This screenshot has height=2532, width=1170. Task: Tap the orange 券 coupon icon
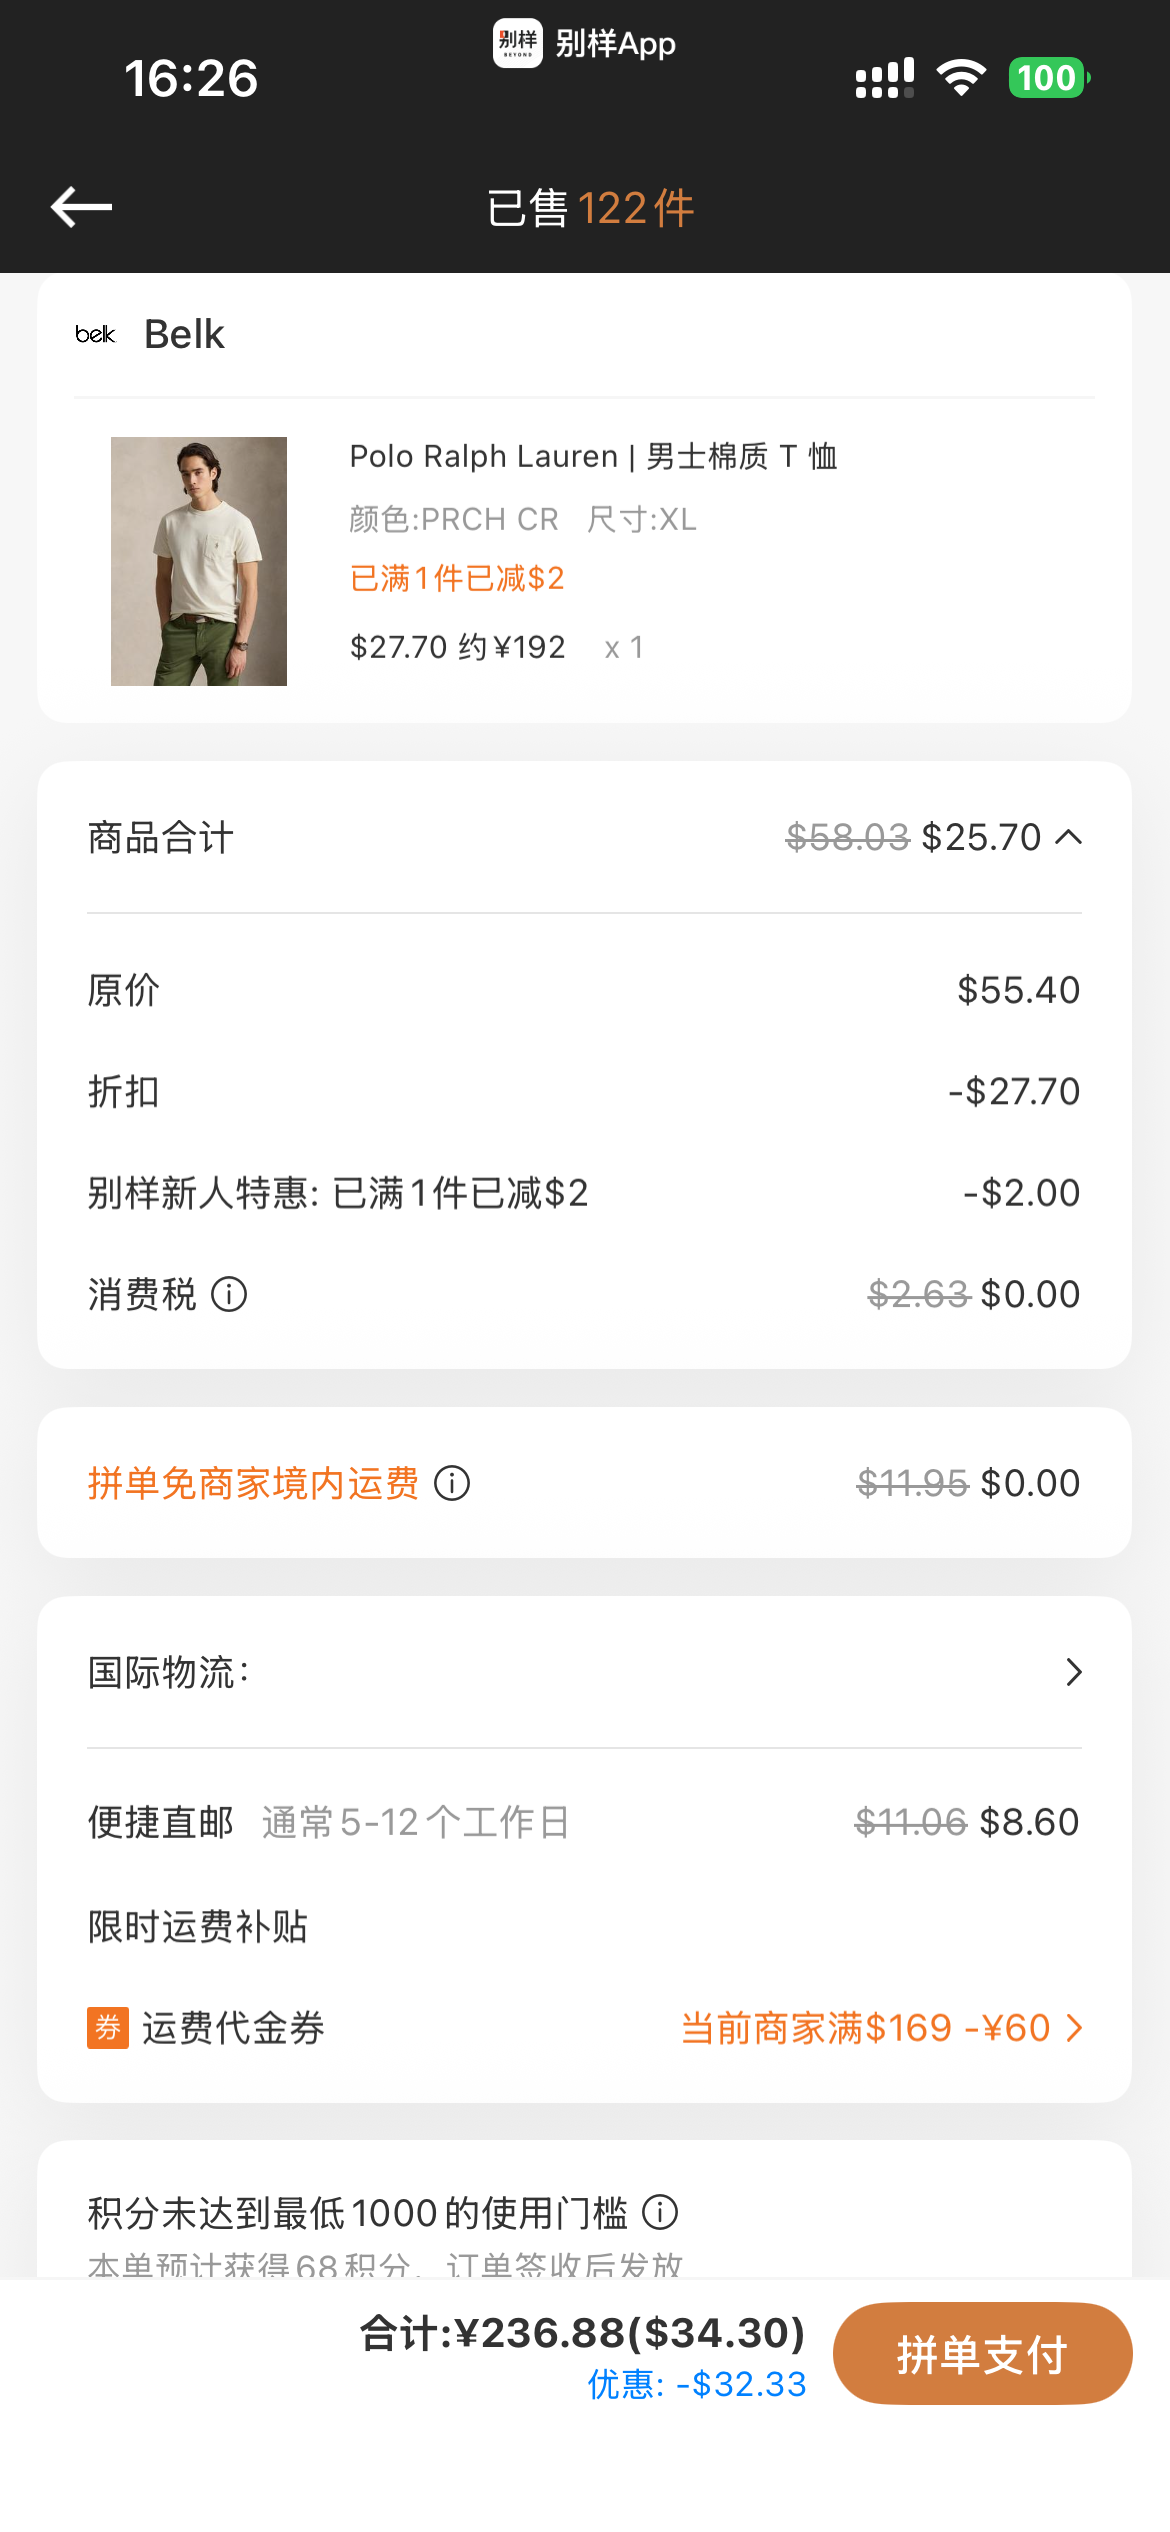tap(108, 2028)
